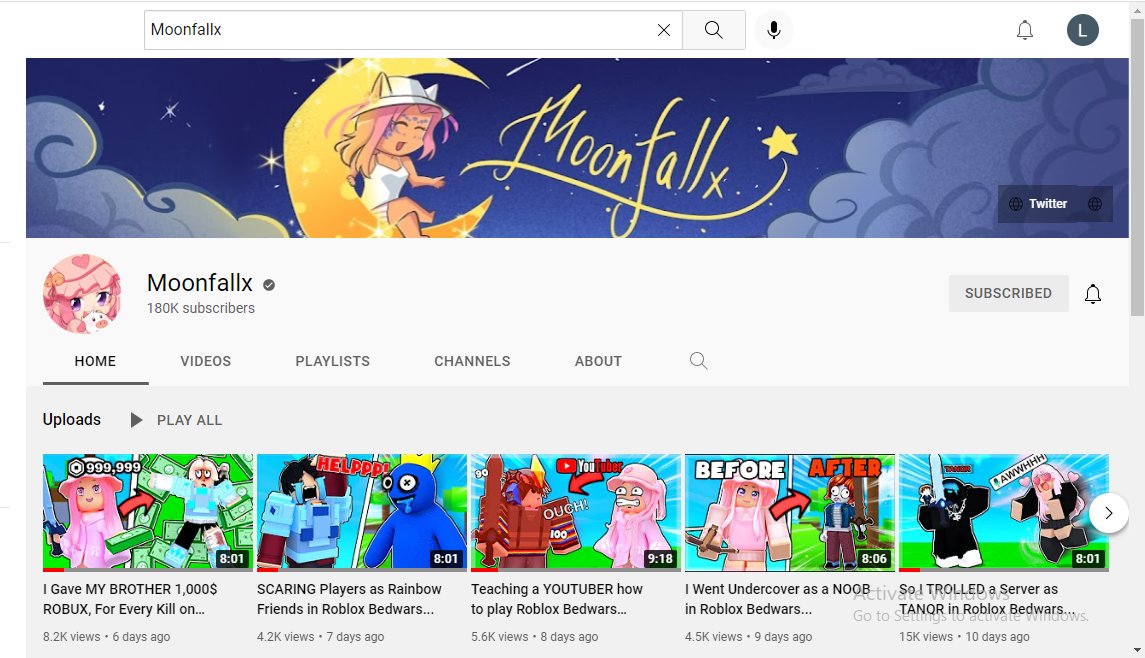Toggle channel notification bell beside SUBSCRIBED

(x=1092, y=294)
